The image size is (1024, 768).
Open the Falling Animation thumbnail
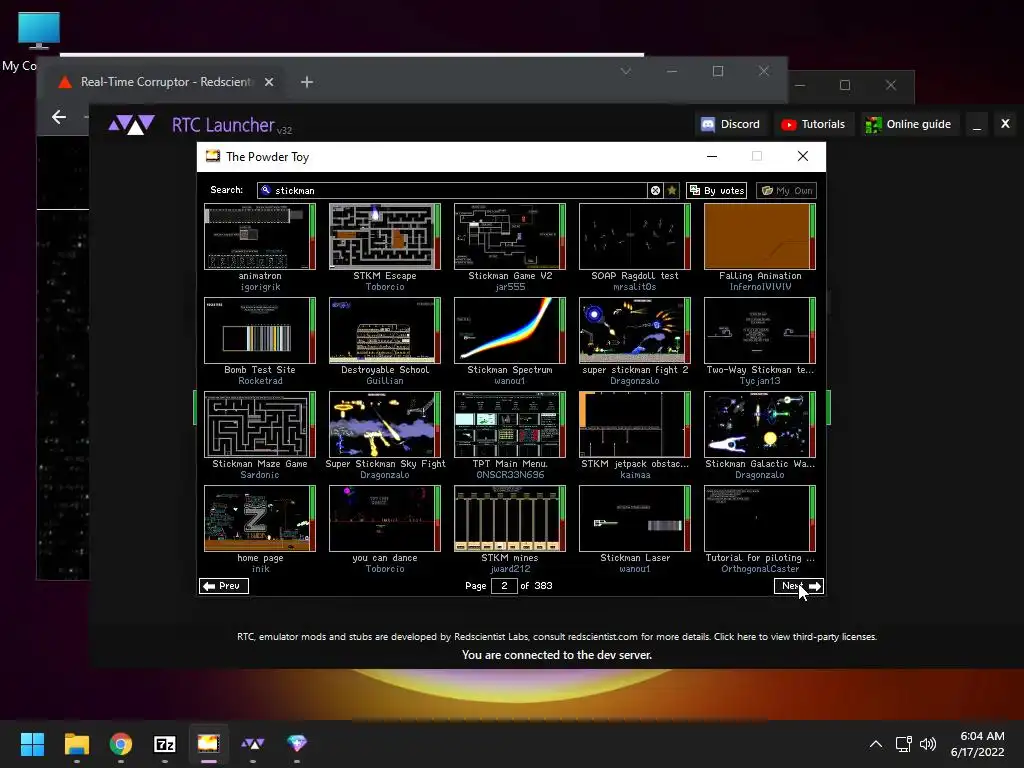pos(760,236)
